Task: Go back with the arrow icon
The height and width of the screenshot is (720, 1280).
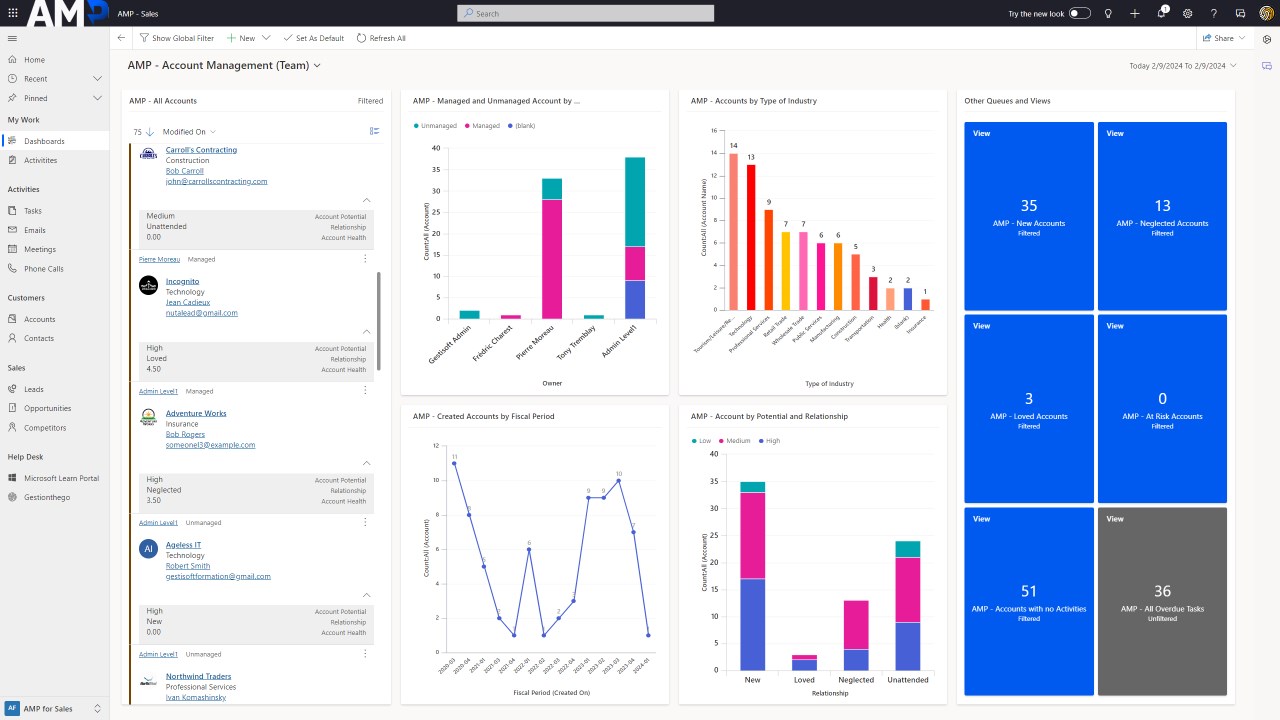Action: 121,38
